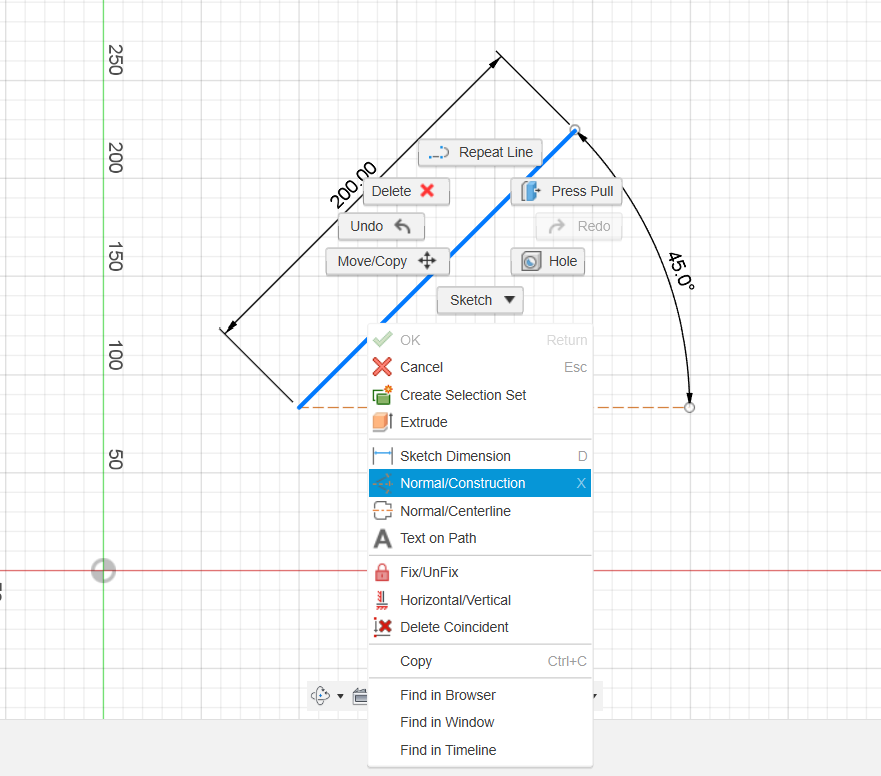The height and width of the screenshot is (776, 881).
Task: Click the red X icon on Delete
Action: 427,190
